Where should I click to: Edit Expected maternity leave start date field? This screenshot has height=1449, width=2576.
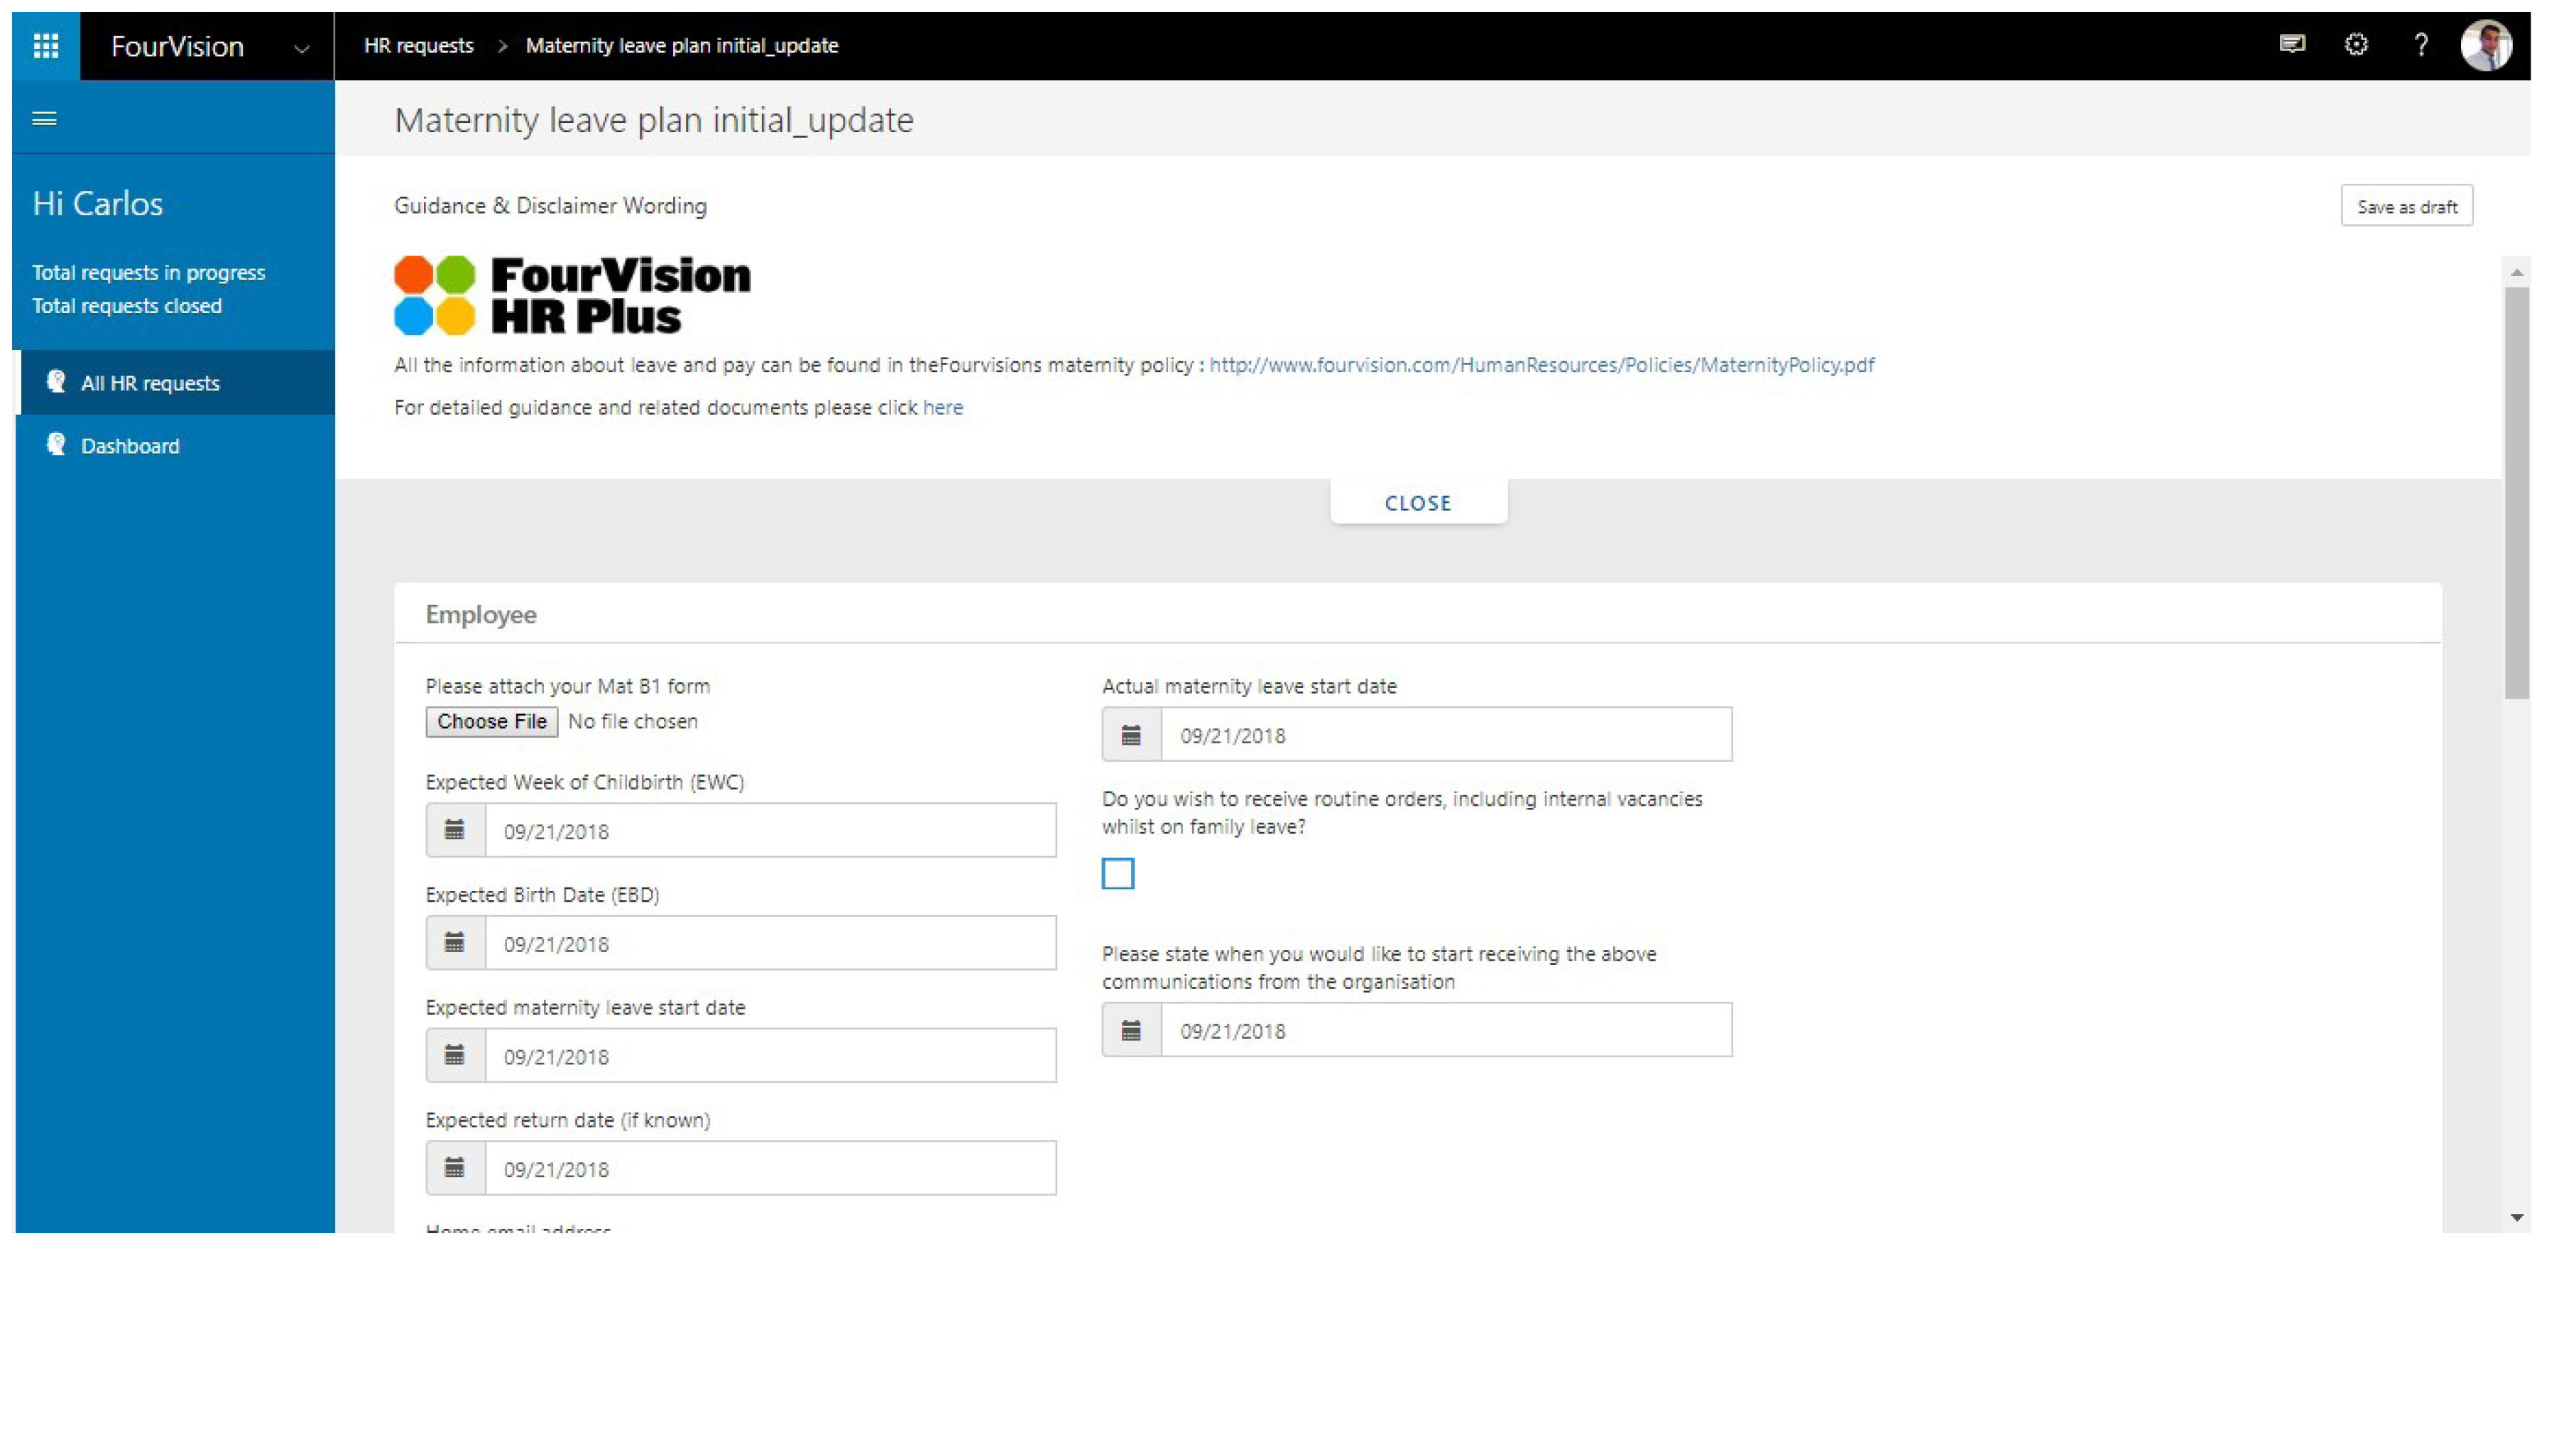coord(770,1055)
